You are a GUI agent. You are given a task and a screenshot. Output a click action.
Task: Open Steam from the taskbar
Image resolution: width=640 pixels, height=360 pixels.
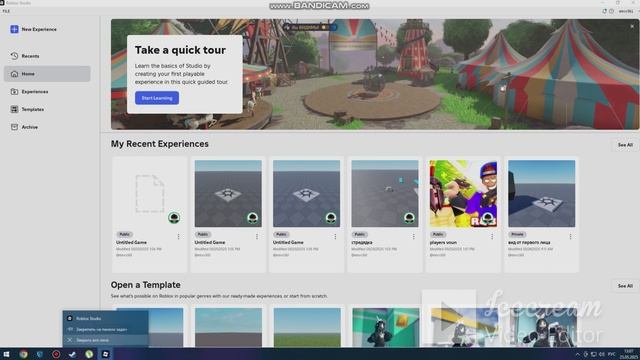point(72,354)
